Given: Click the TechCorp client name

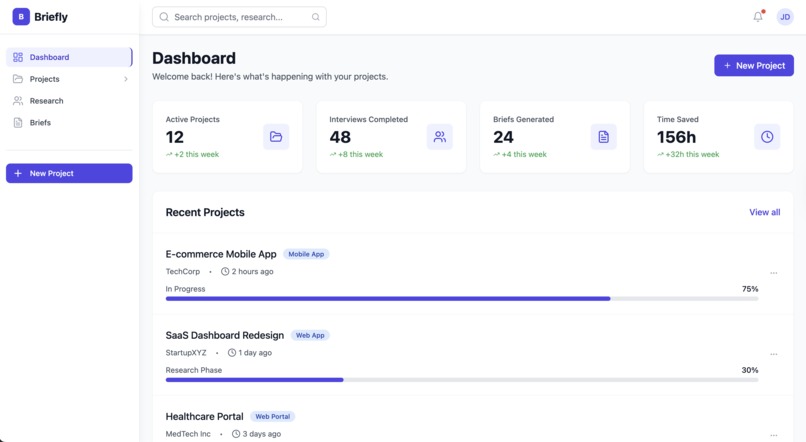Looking at the screenshot, I should [182, 271].
